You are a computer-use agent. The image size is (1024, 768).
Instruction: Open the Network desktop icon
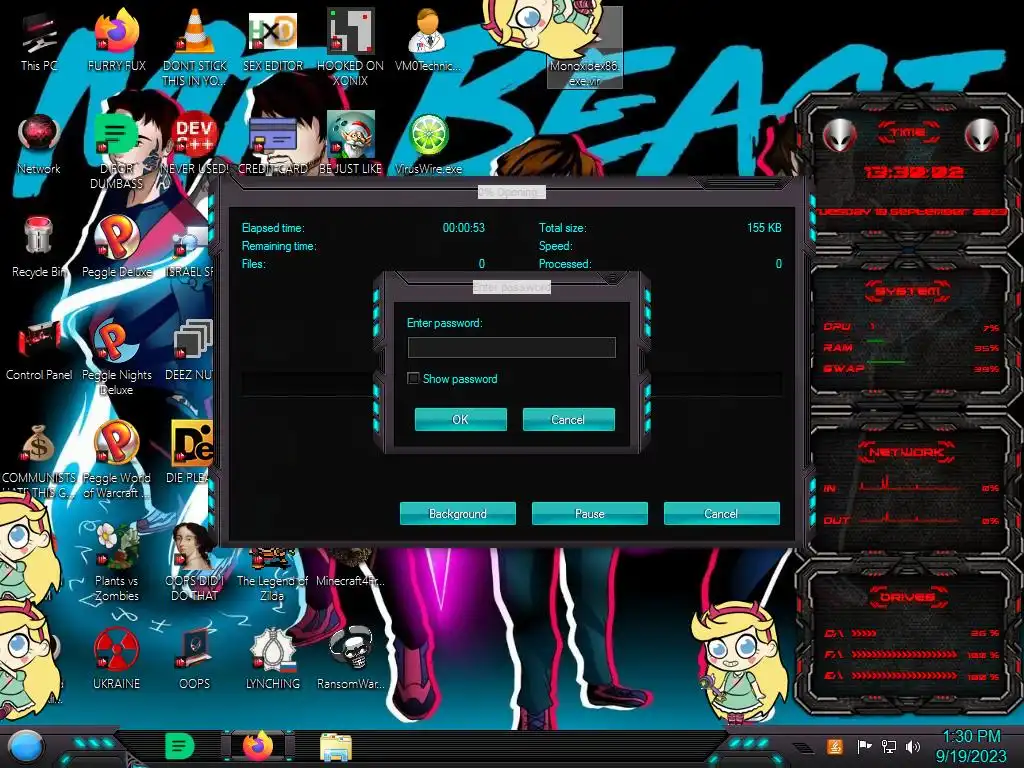click(39, 144)
